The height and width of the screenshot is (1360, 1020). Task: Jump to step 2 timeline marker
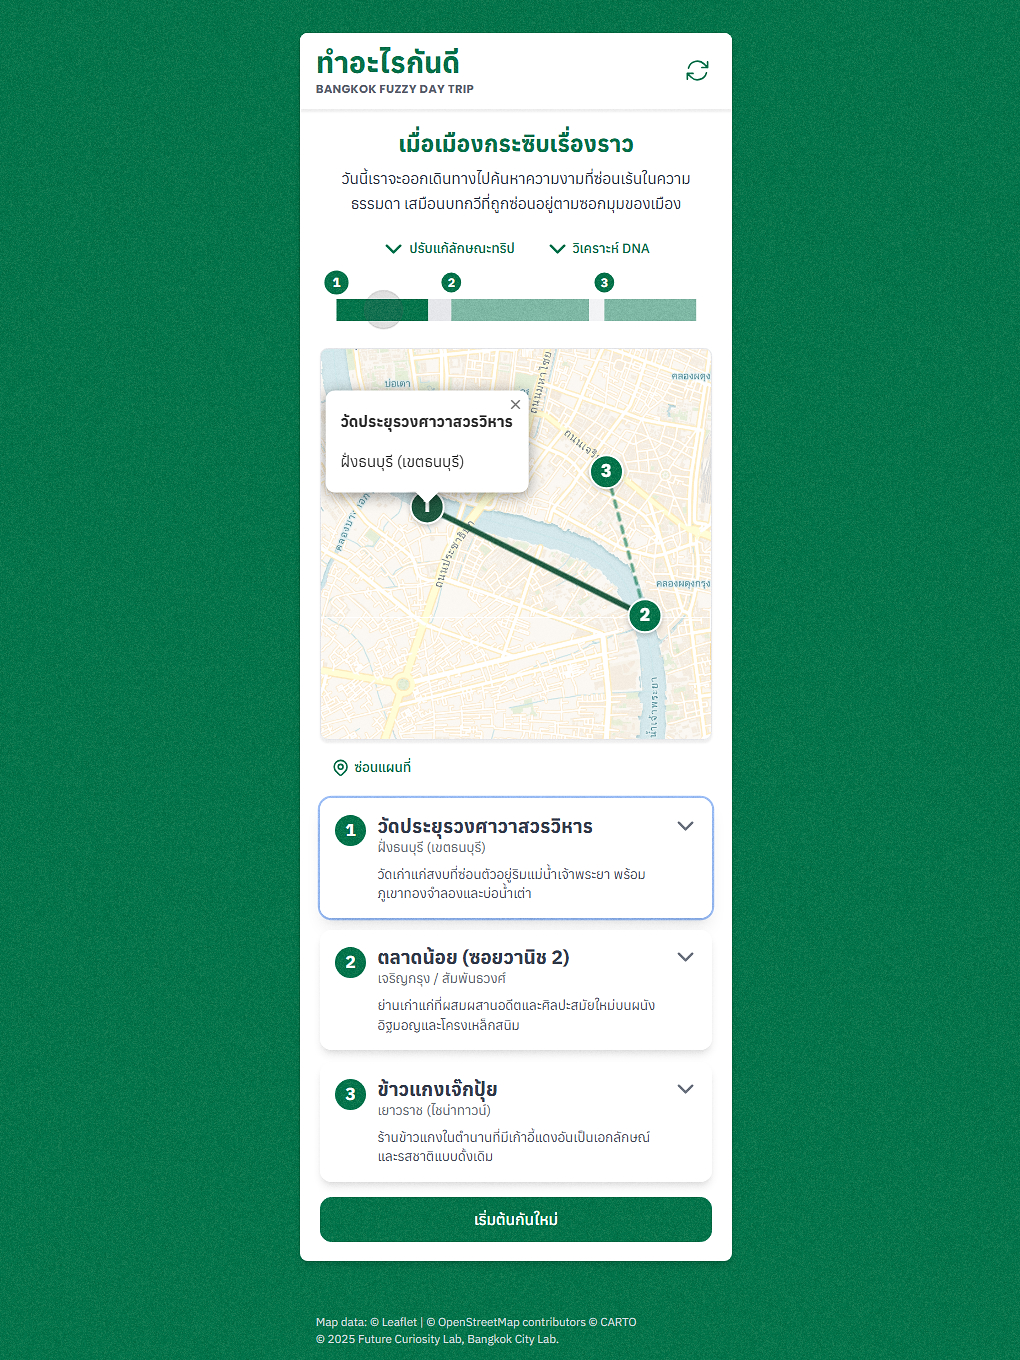click(452, 283)
